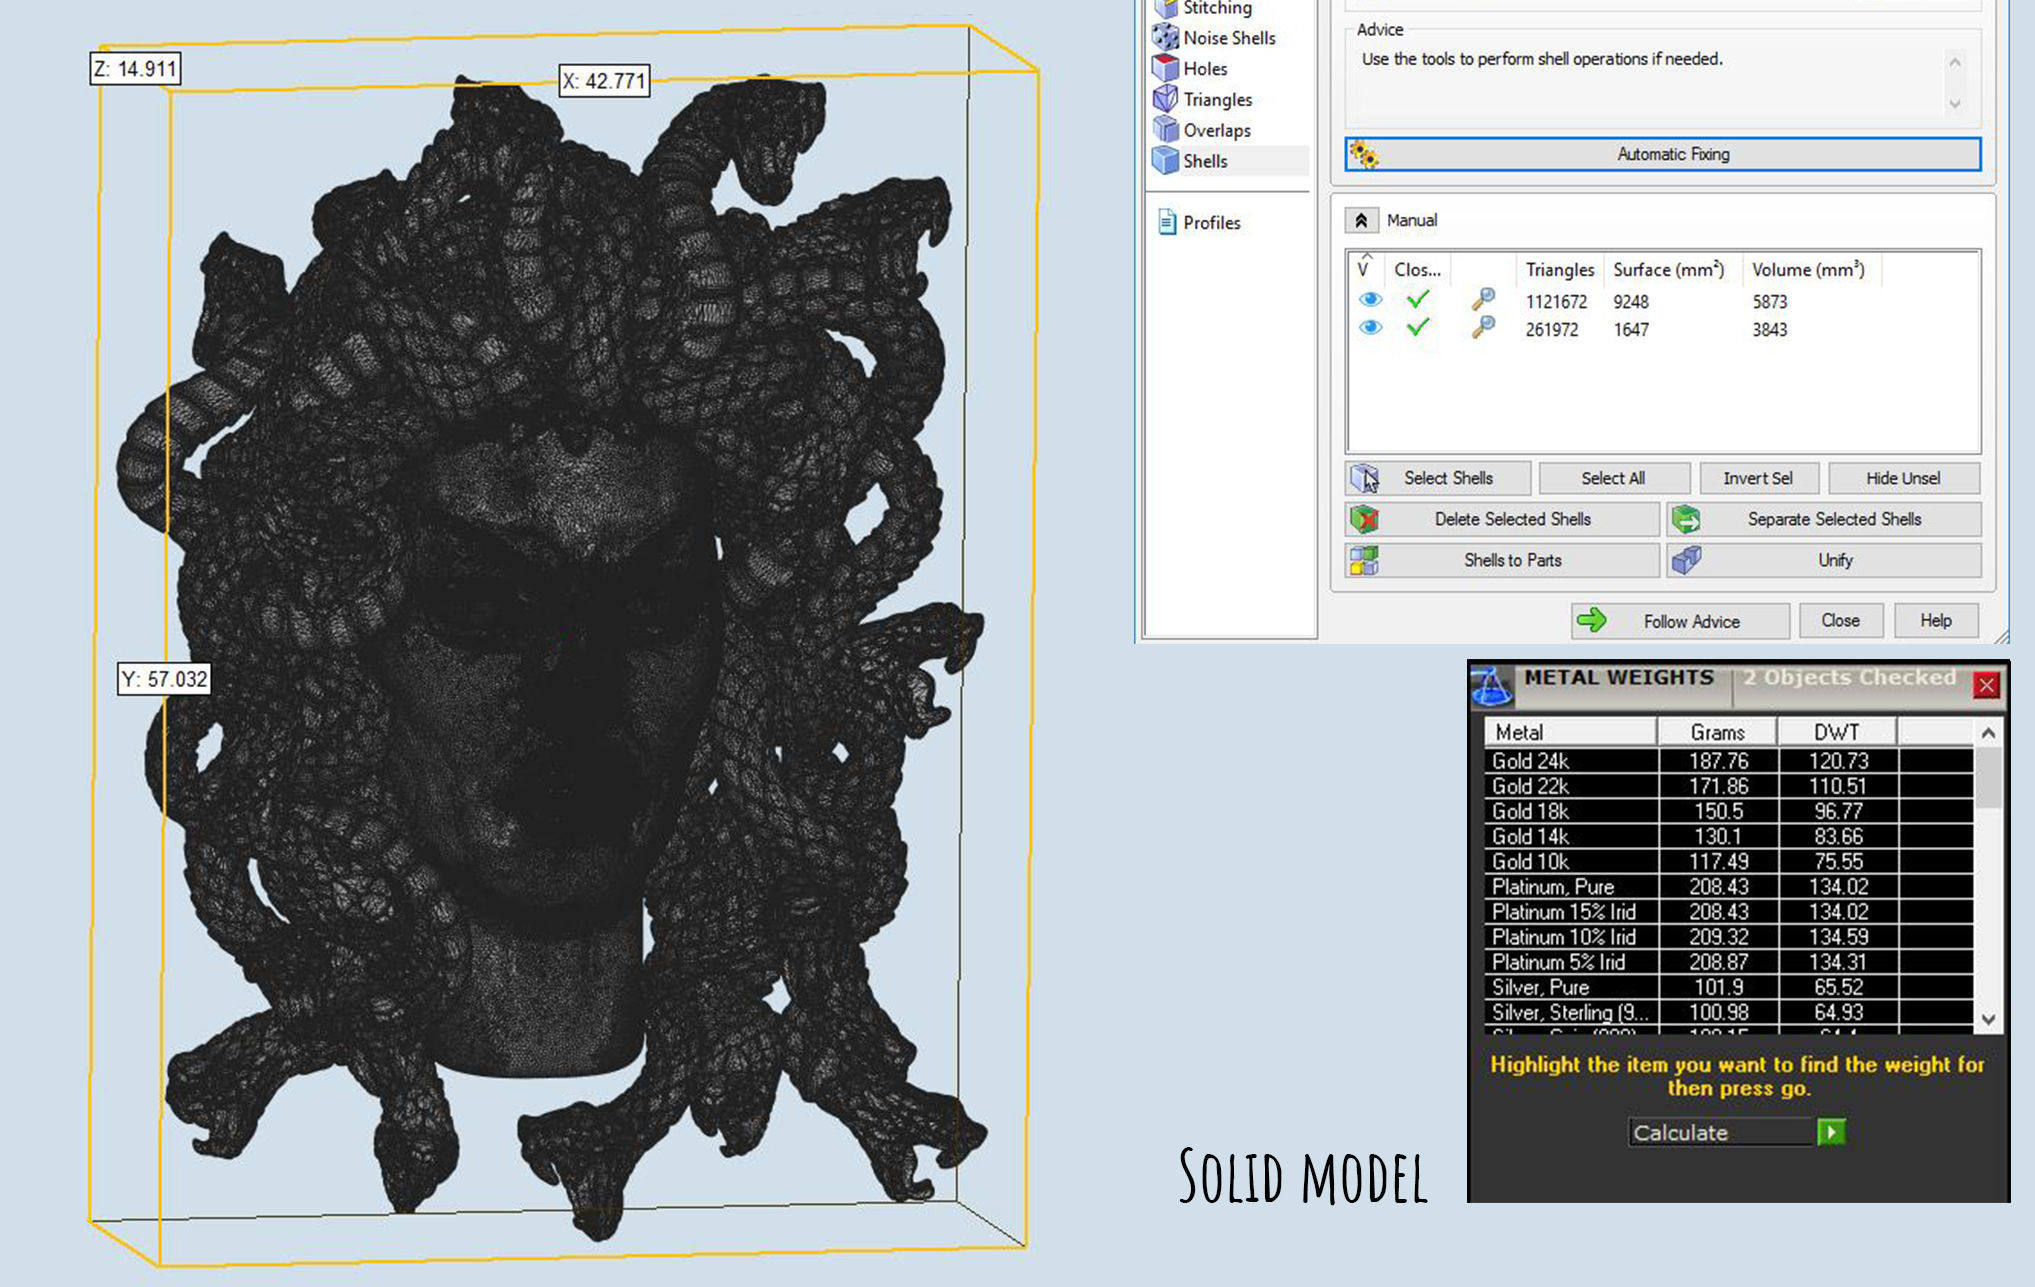2035x1287 pixels.
Task: Click the Triangles cube icon
Action: coord(1165,99)
